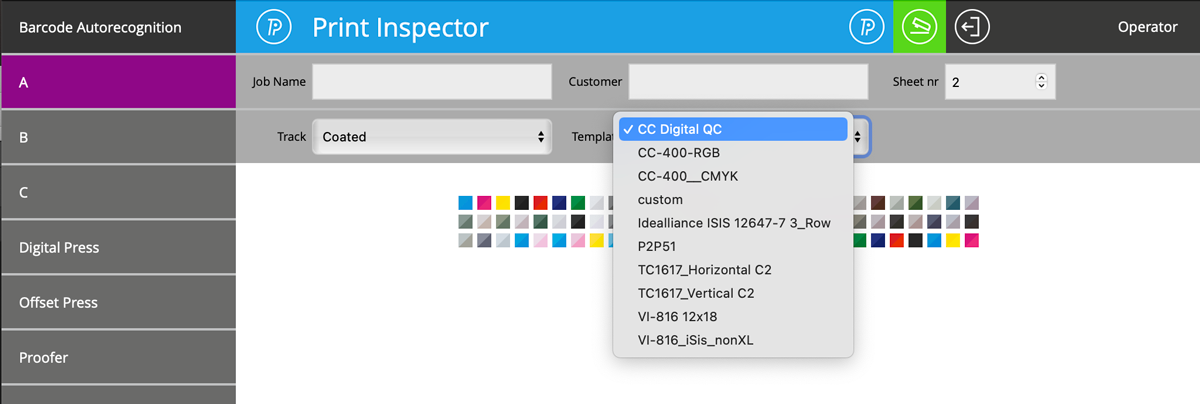Select Idealliance ISIS 12647-7 3_Row template
The width and height of the screenshot is (1200, 404).
pyautogui.click(x=733, y=223)
